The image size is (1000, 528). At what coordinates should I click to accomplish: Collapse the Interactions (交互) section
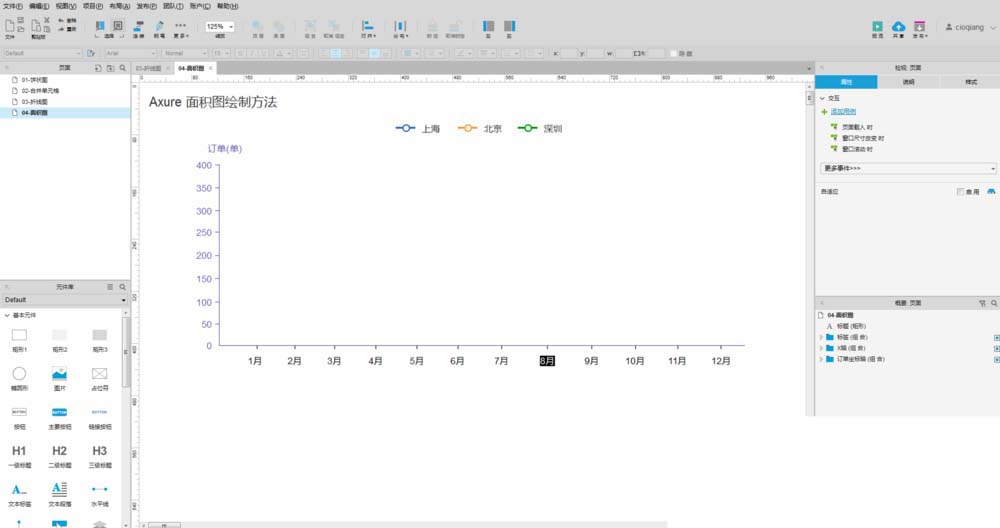823,98
